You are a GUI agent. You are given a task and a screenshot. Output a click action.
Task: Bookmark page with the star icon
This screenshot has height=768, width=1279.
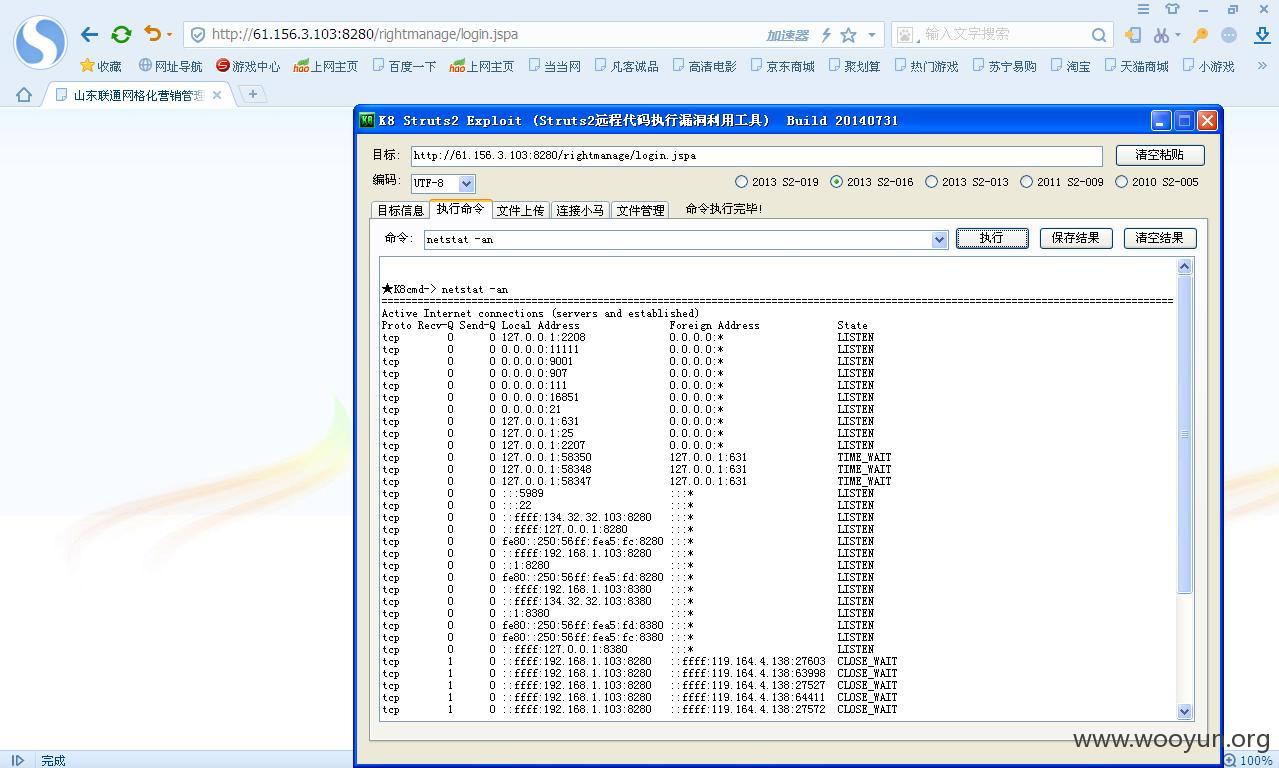point(848,35)
